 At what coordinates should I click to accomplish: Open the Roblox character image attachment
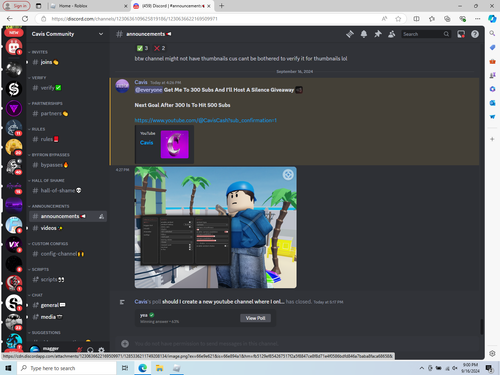tap(216, 227)
